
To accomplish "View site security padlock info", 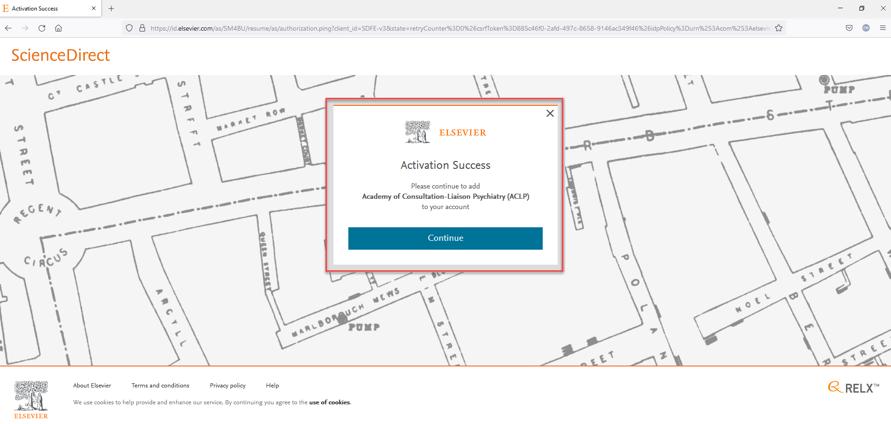I will click(x=142, y=28).
